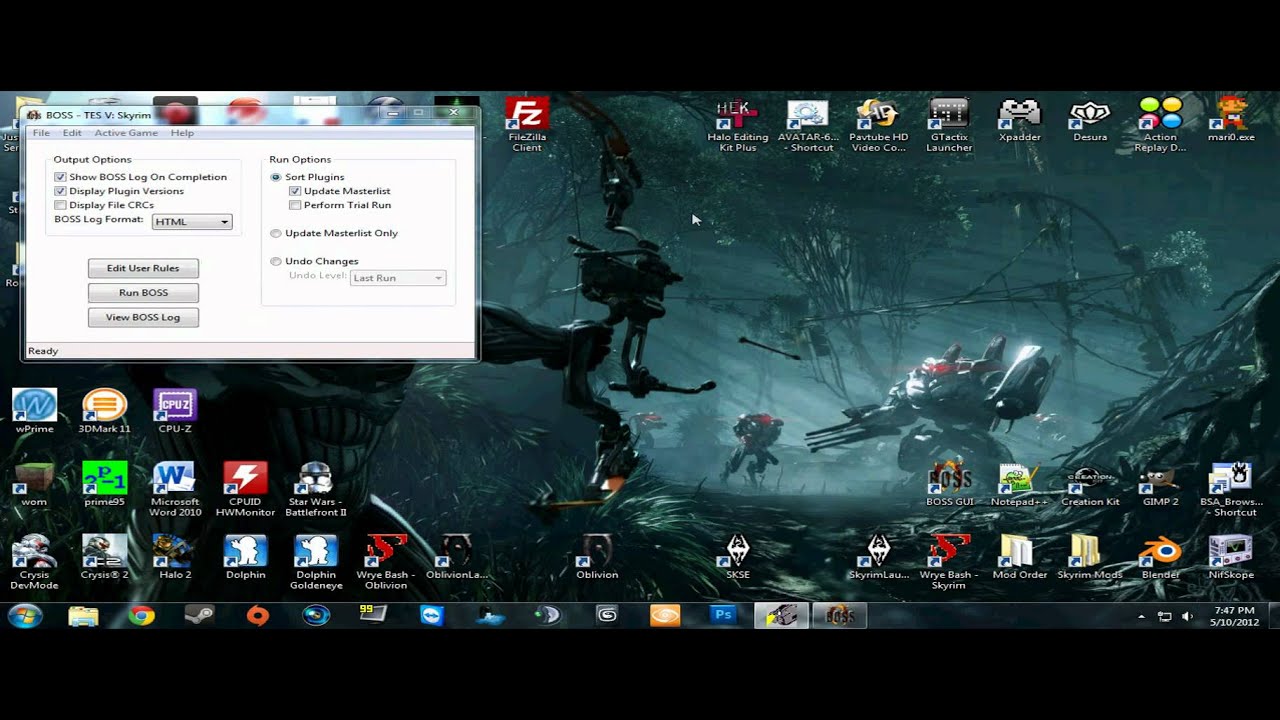Image resolution: width=1280 pixels, height=720 pixels.
Task: Open the taskbar clock showing 7:47 PM
Action: click(1234, 616)
